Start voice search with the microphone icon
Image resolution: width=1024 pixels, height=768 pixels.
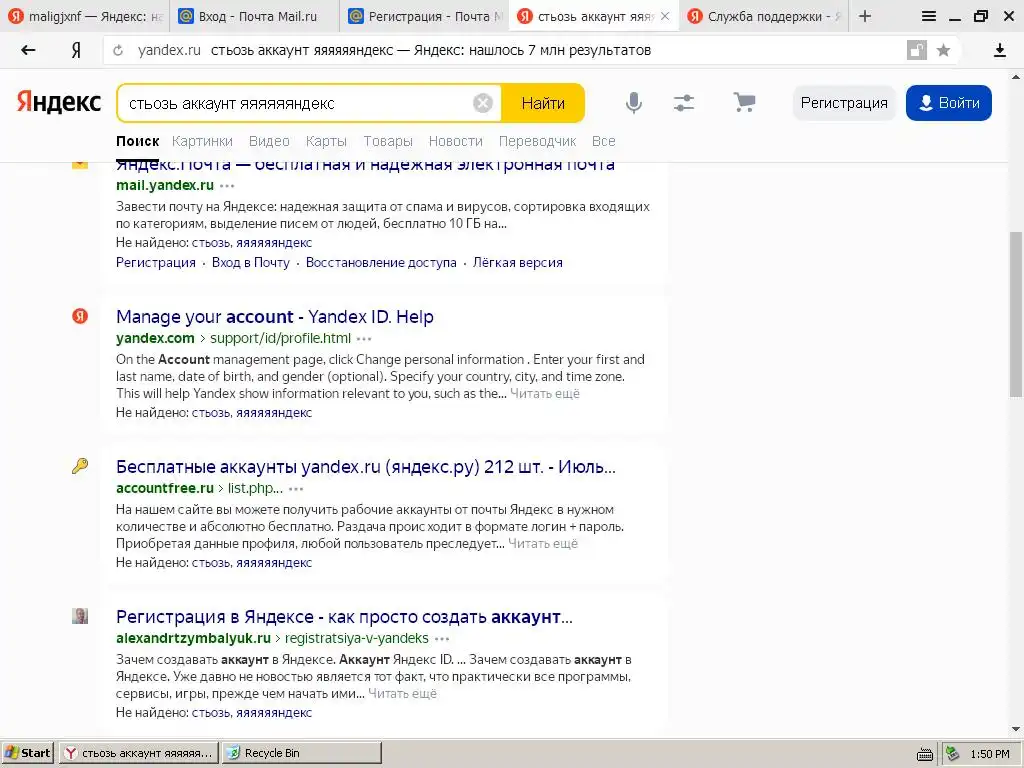[633, 103]
